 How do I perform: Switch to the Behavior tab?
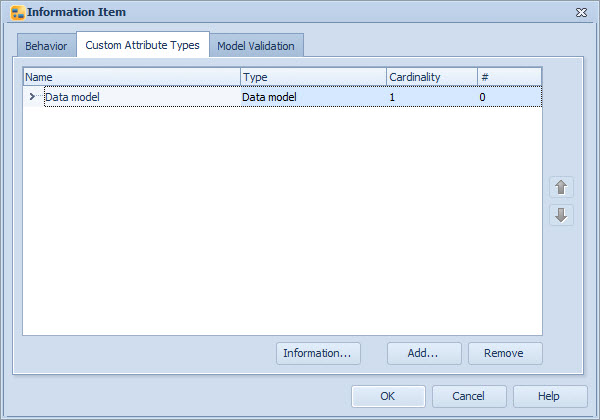point(46,46)
